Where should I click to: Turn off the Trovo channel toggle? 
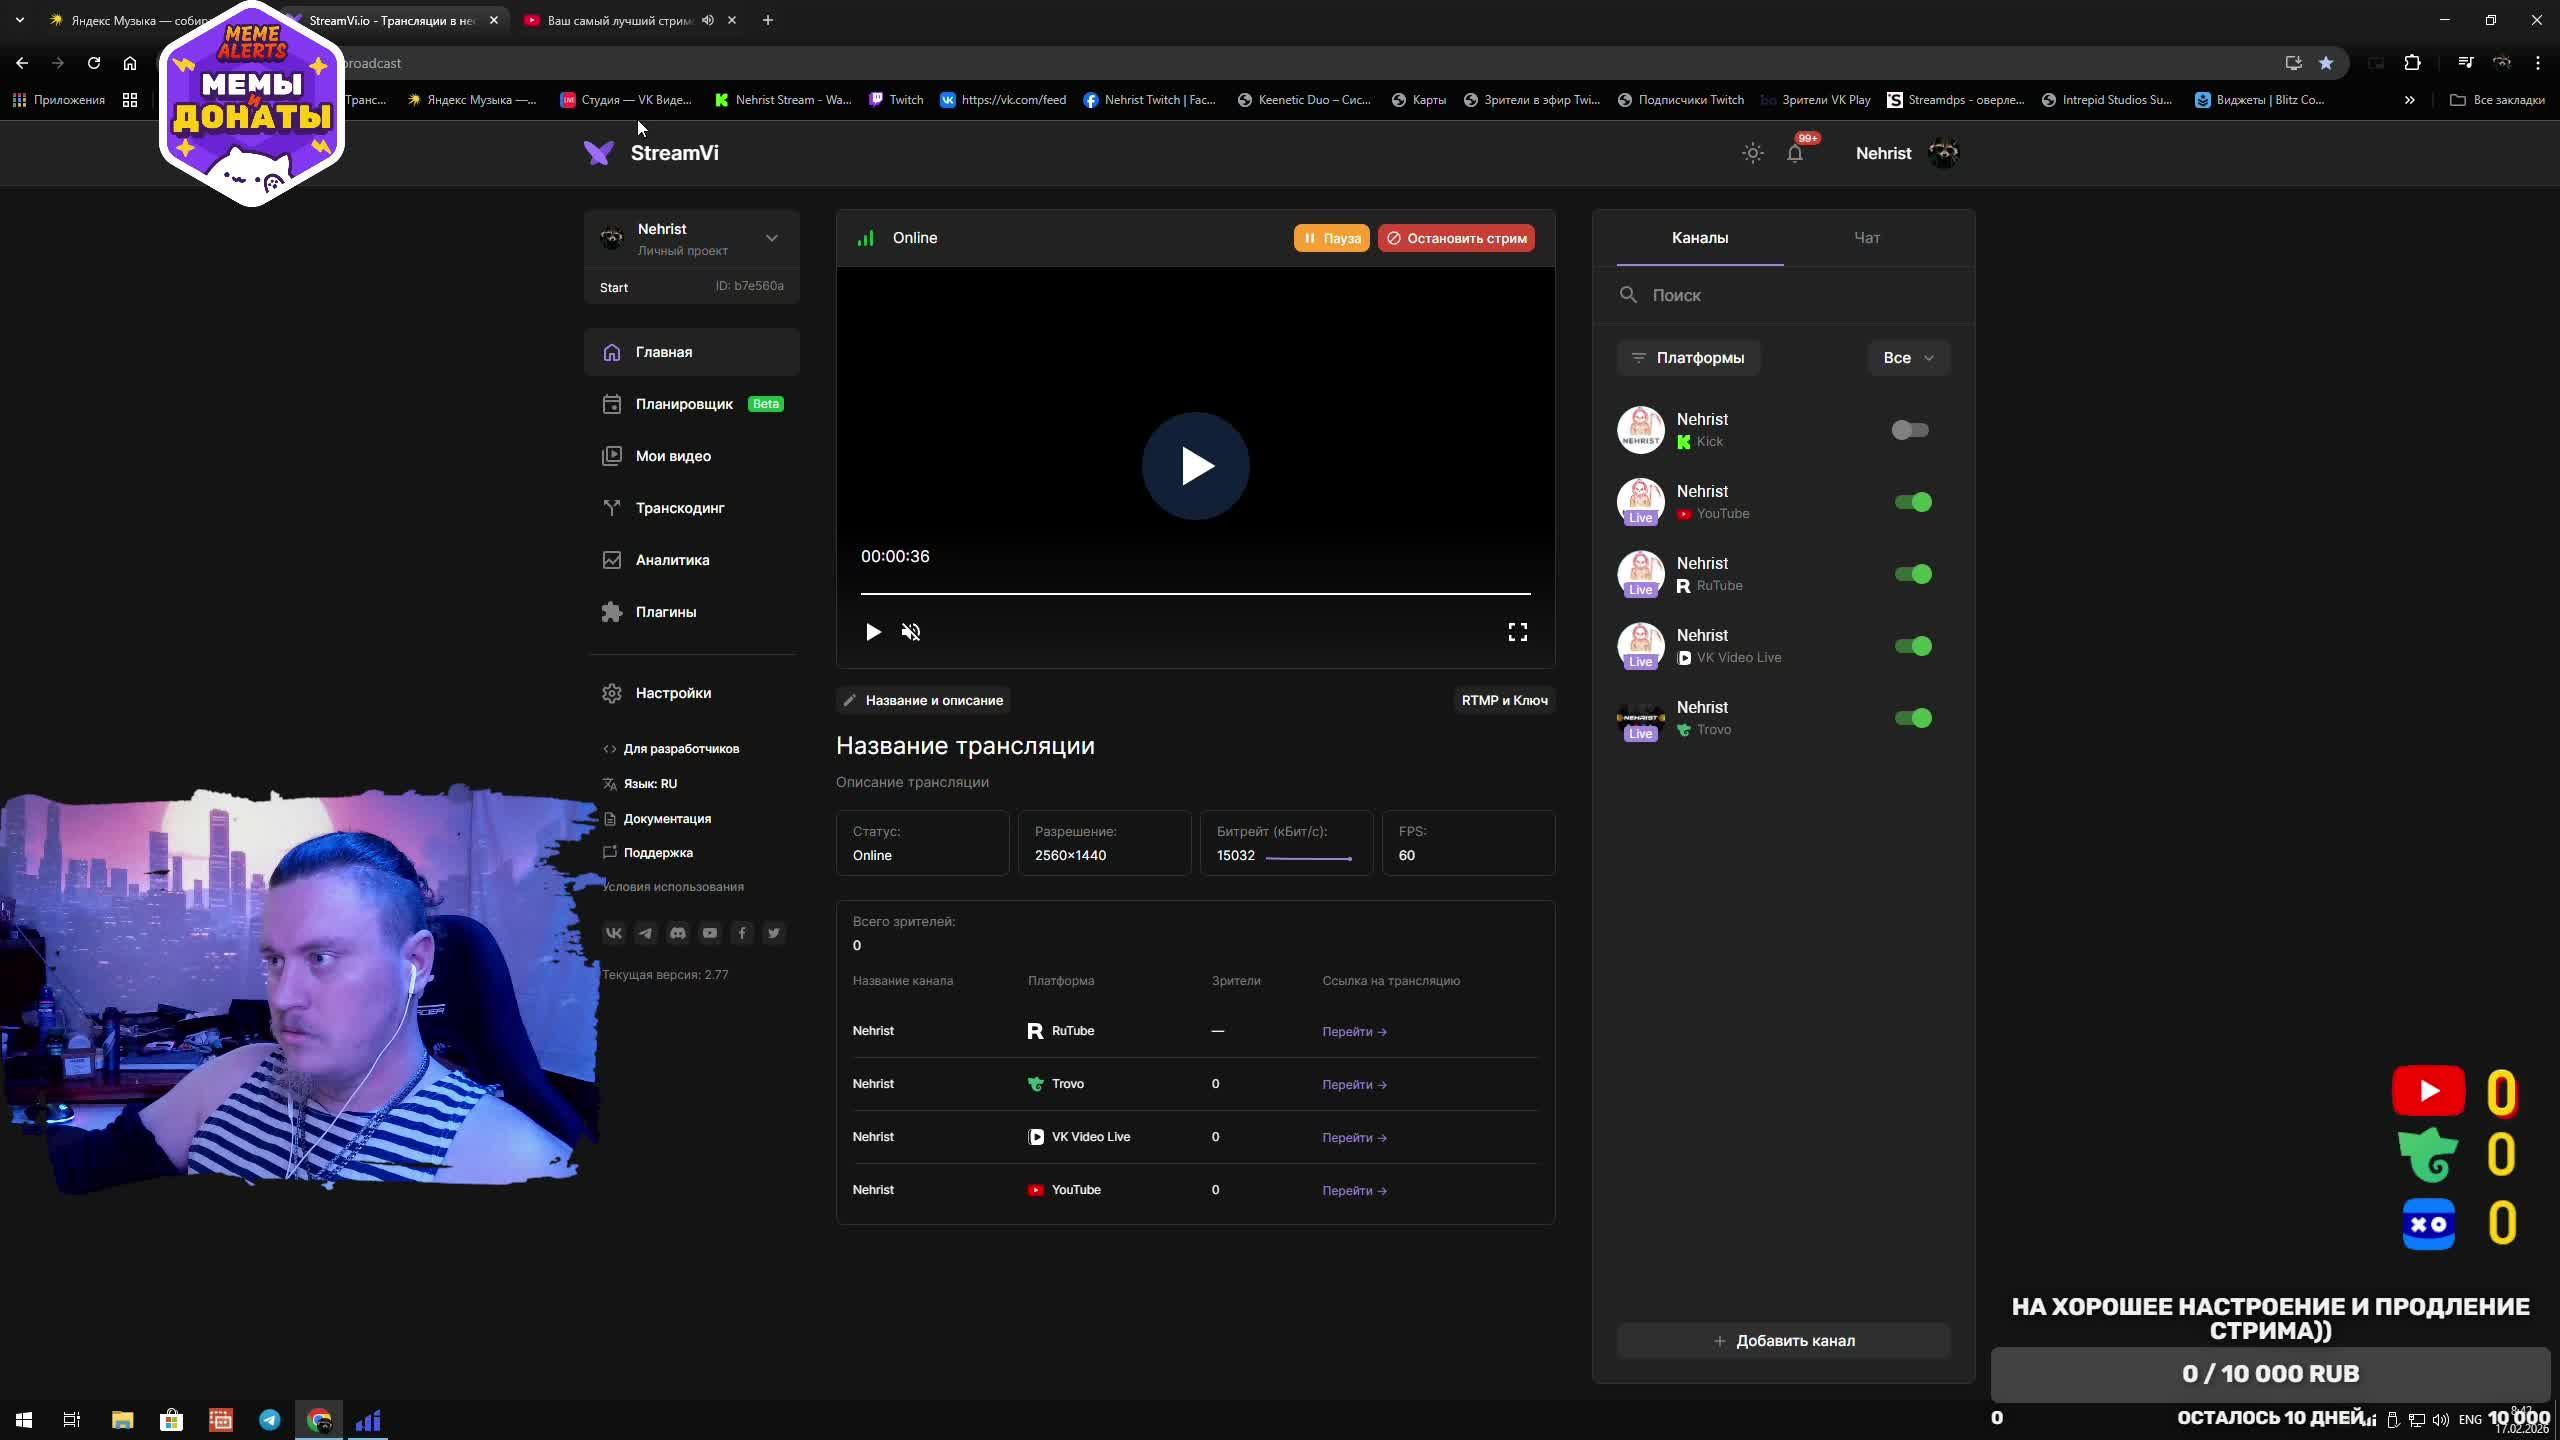(1912, 718)
